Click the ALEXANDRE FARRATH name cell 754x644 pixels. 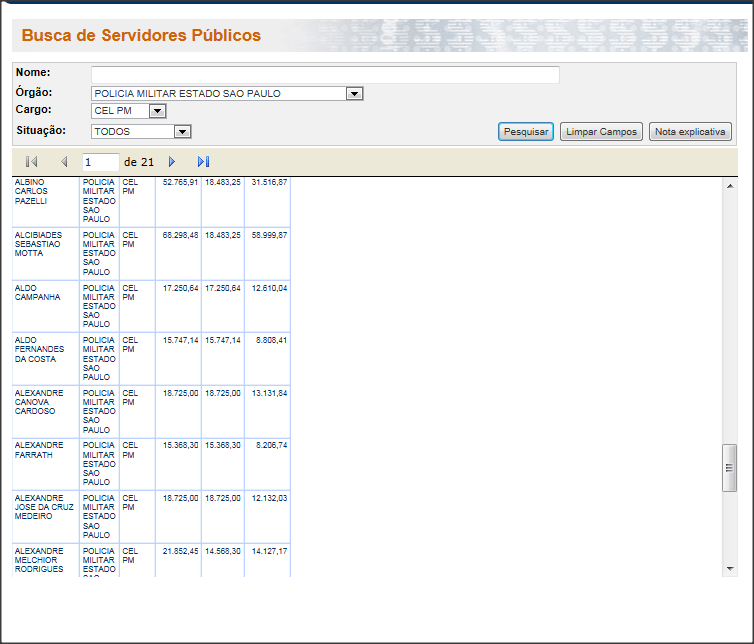[39, 450]
